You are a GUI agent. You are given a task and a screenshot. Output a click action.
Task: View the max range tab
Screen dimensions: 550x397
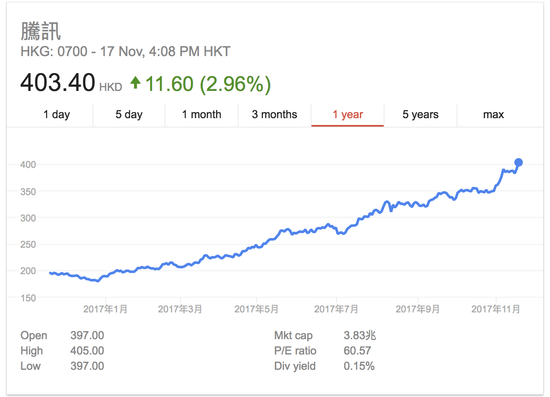tap(493, 114)
